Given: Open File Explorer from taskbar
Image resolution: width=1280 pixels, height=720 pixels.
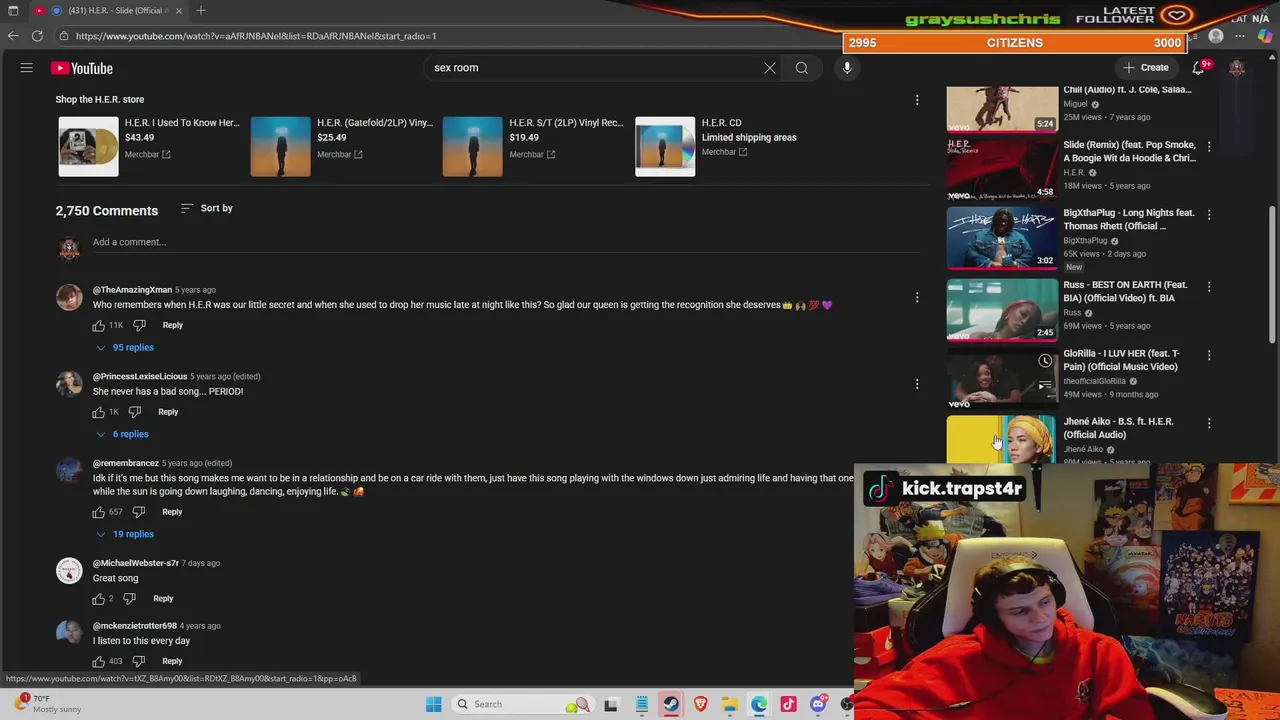Looking at the screenshot, I should 729,704.
